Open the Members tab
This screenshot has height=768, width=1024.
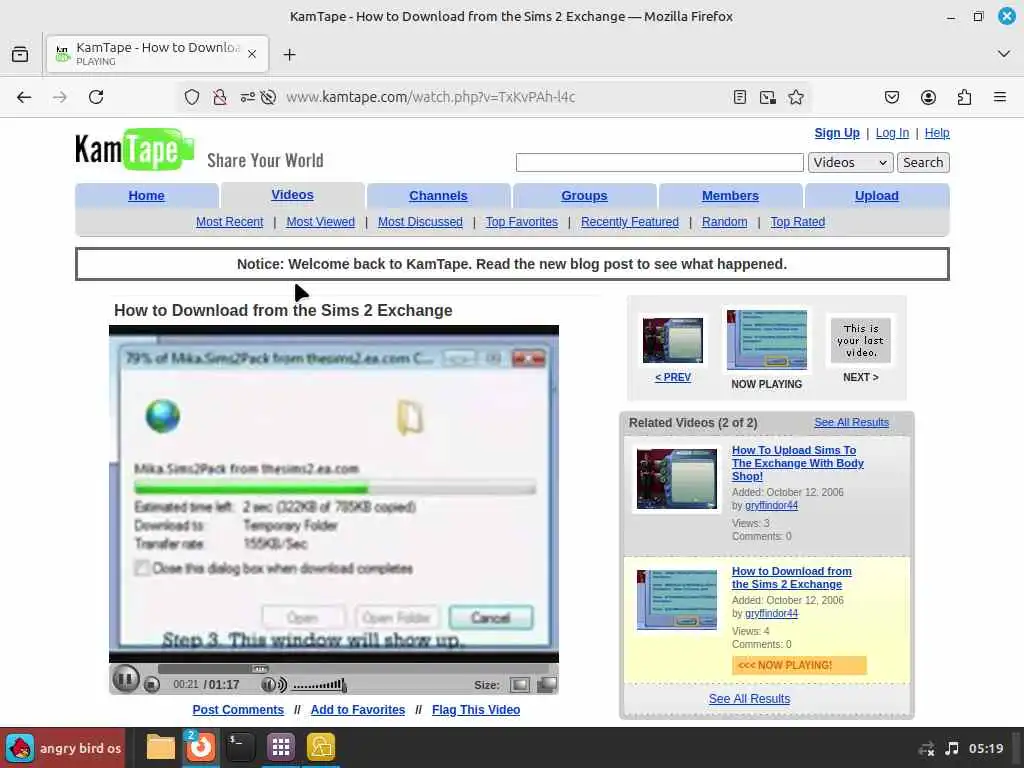[x=730, y=196]
